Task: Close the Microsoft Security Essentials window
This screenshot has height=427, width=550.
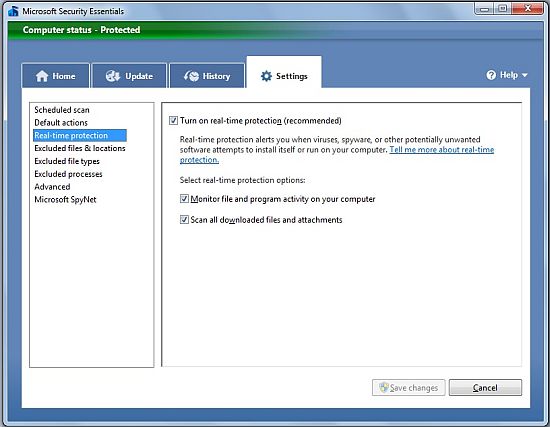Action: click(x=528, y=8)
